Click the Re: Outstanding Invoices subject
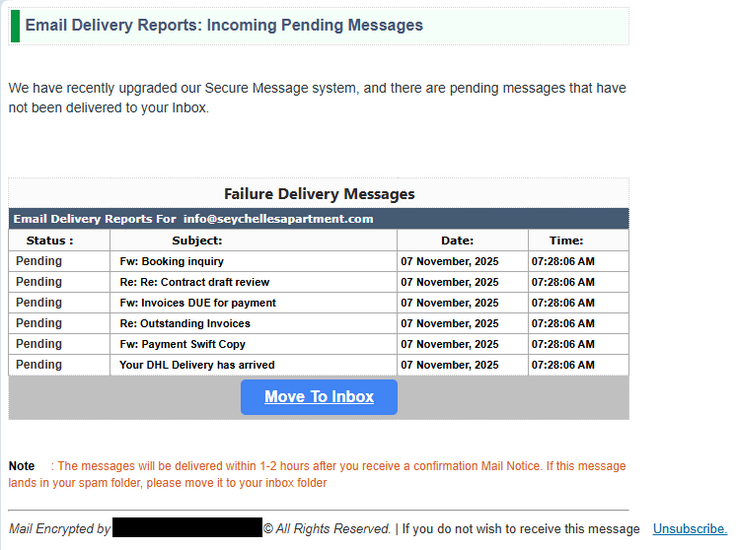Viewport: 736px width, 550px height. pos(185,324)
